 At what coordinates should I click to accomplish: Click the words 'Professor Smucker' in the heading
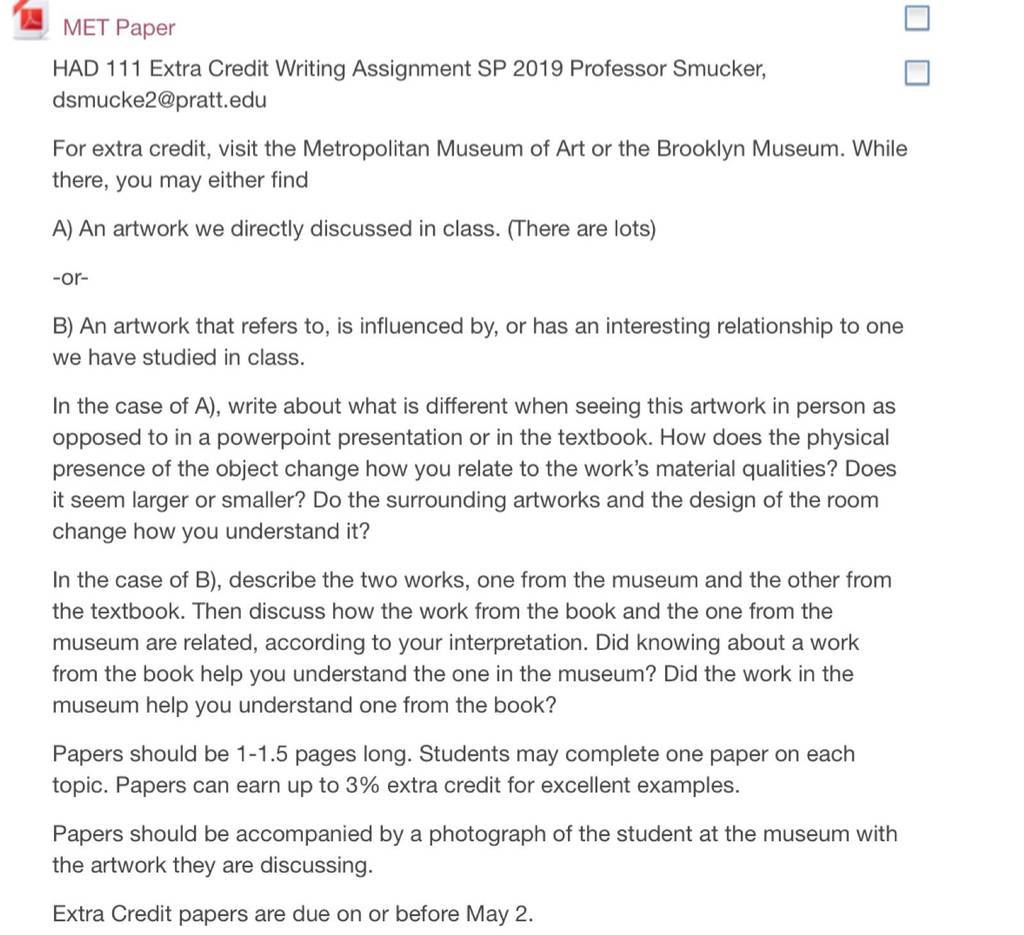click(667, 69)
